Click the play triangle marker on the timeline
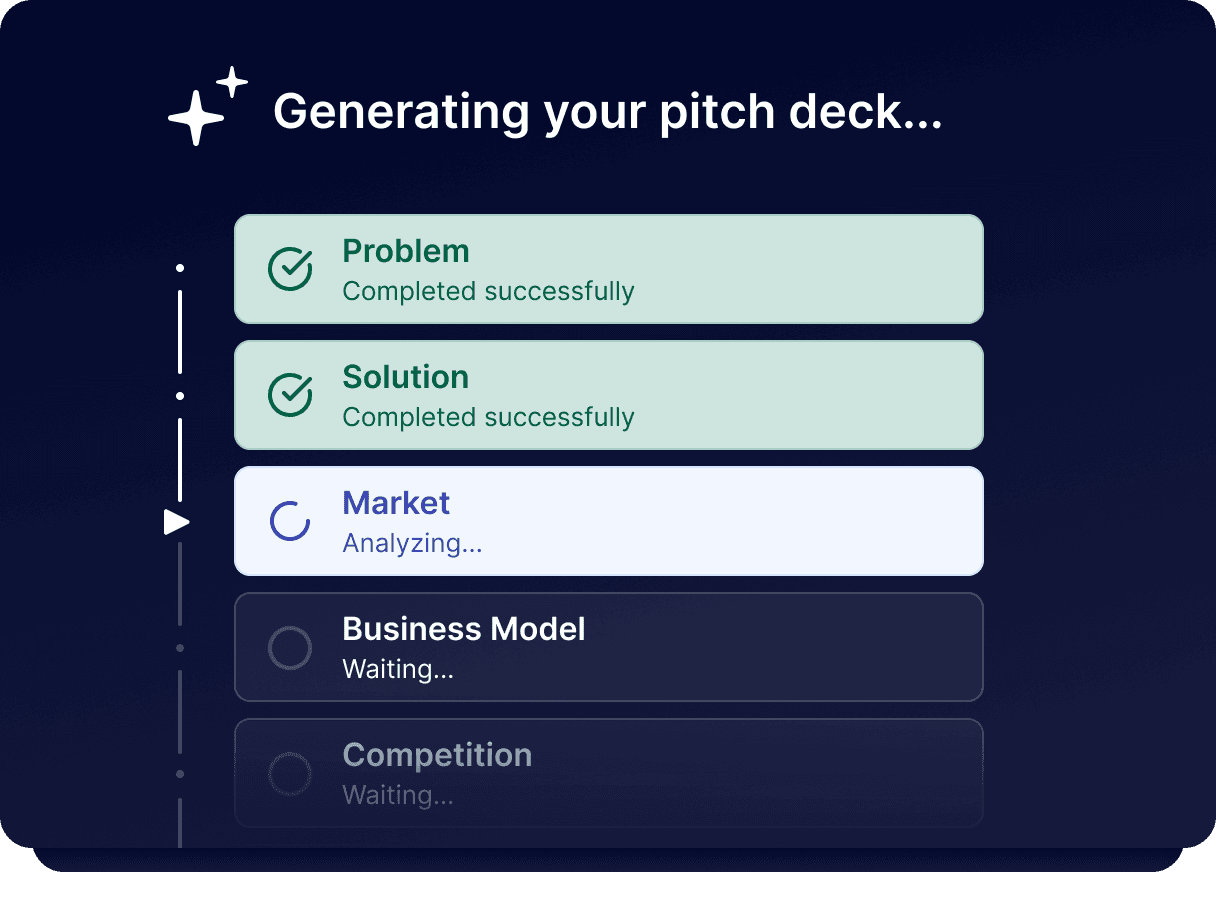Image resolution: width=1216 pixels, height=912 pixels. point(177,520)
